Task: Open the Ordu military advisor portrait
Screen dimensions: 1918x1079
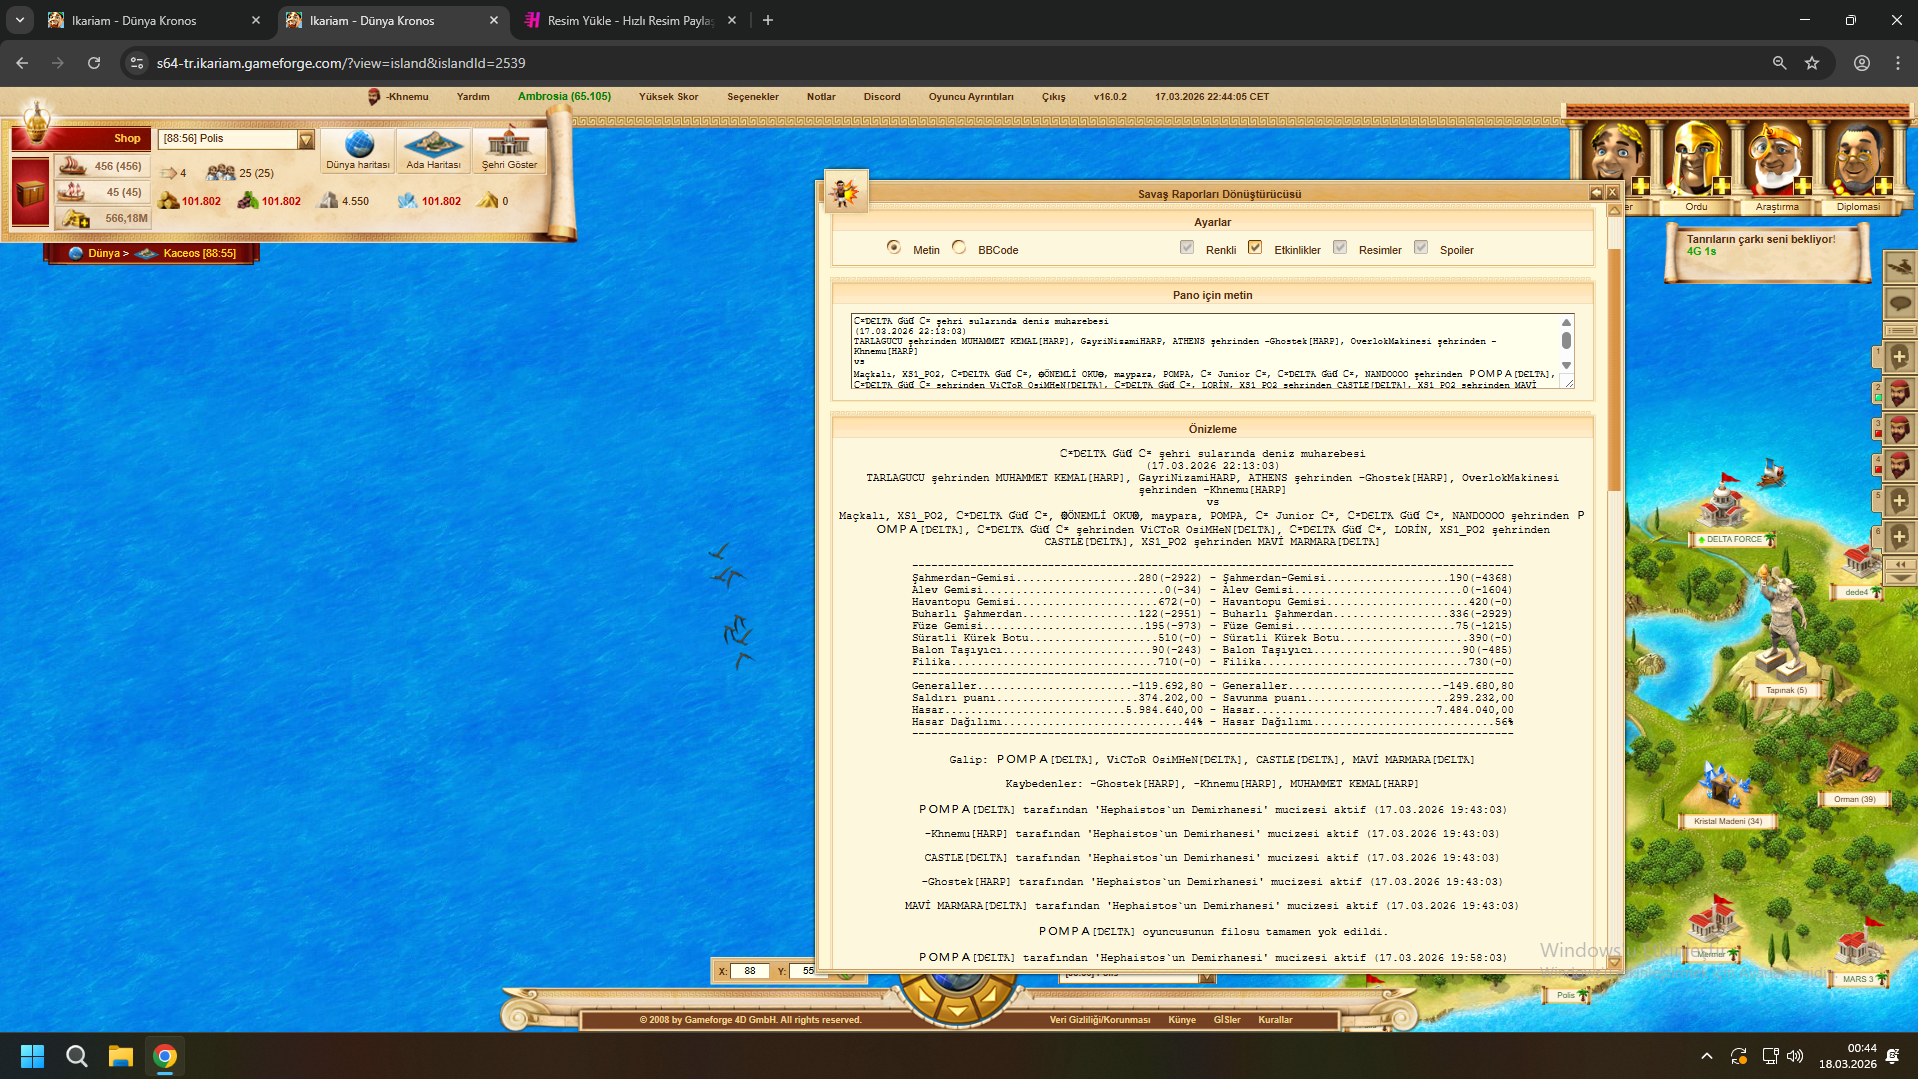Action: click(1696, 160)
